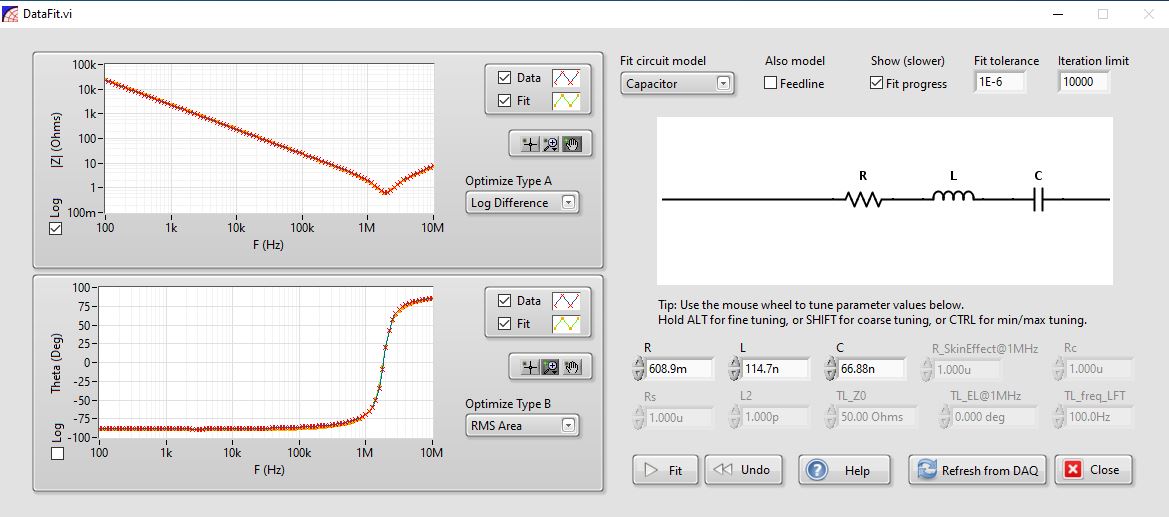Select the pan hand tool on the |Z| graph
This screenshot has height=517, width=1169.
pyautogui.click(x=573, y=144)
